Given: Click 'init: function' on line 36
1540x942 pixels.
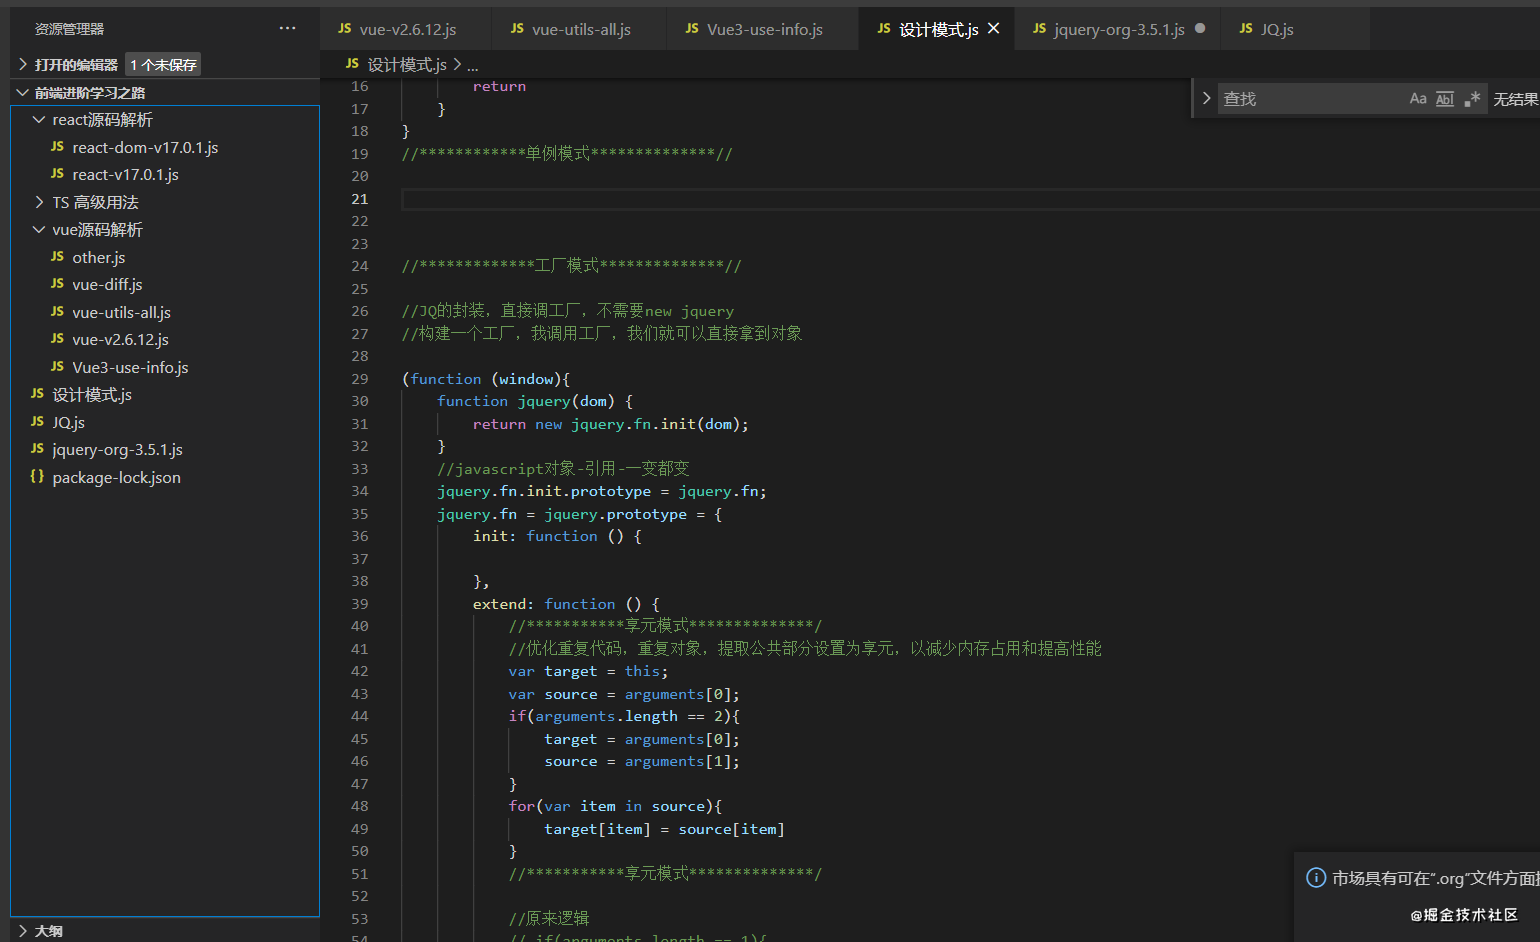Looking at the screenshot, I should pos(535,536).
